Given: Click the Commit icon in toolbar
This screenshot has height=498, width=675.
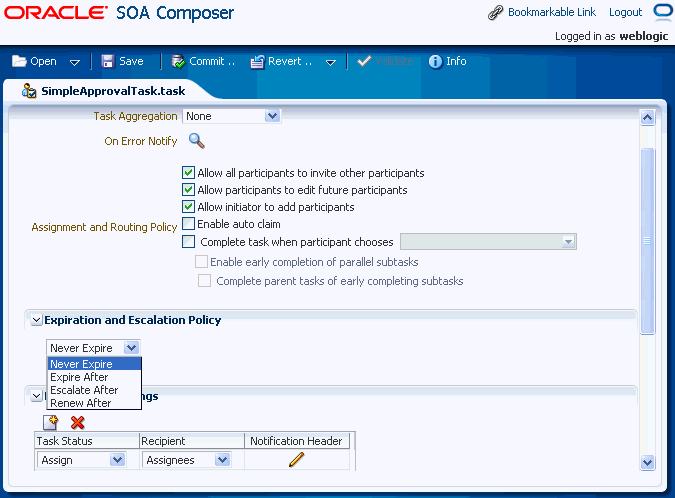Looking at the screenshot, I should click(178, 62).
